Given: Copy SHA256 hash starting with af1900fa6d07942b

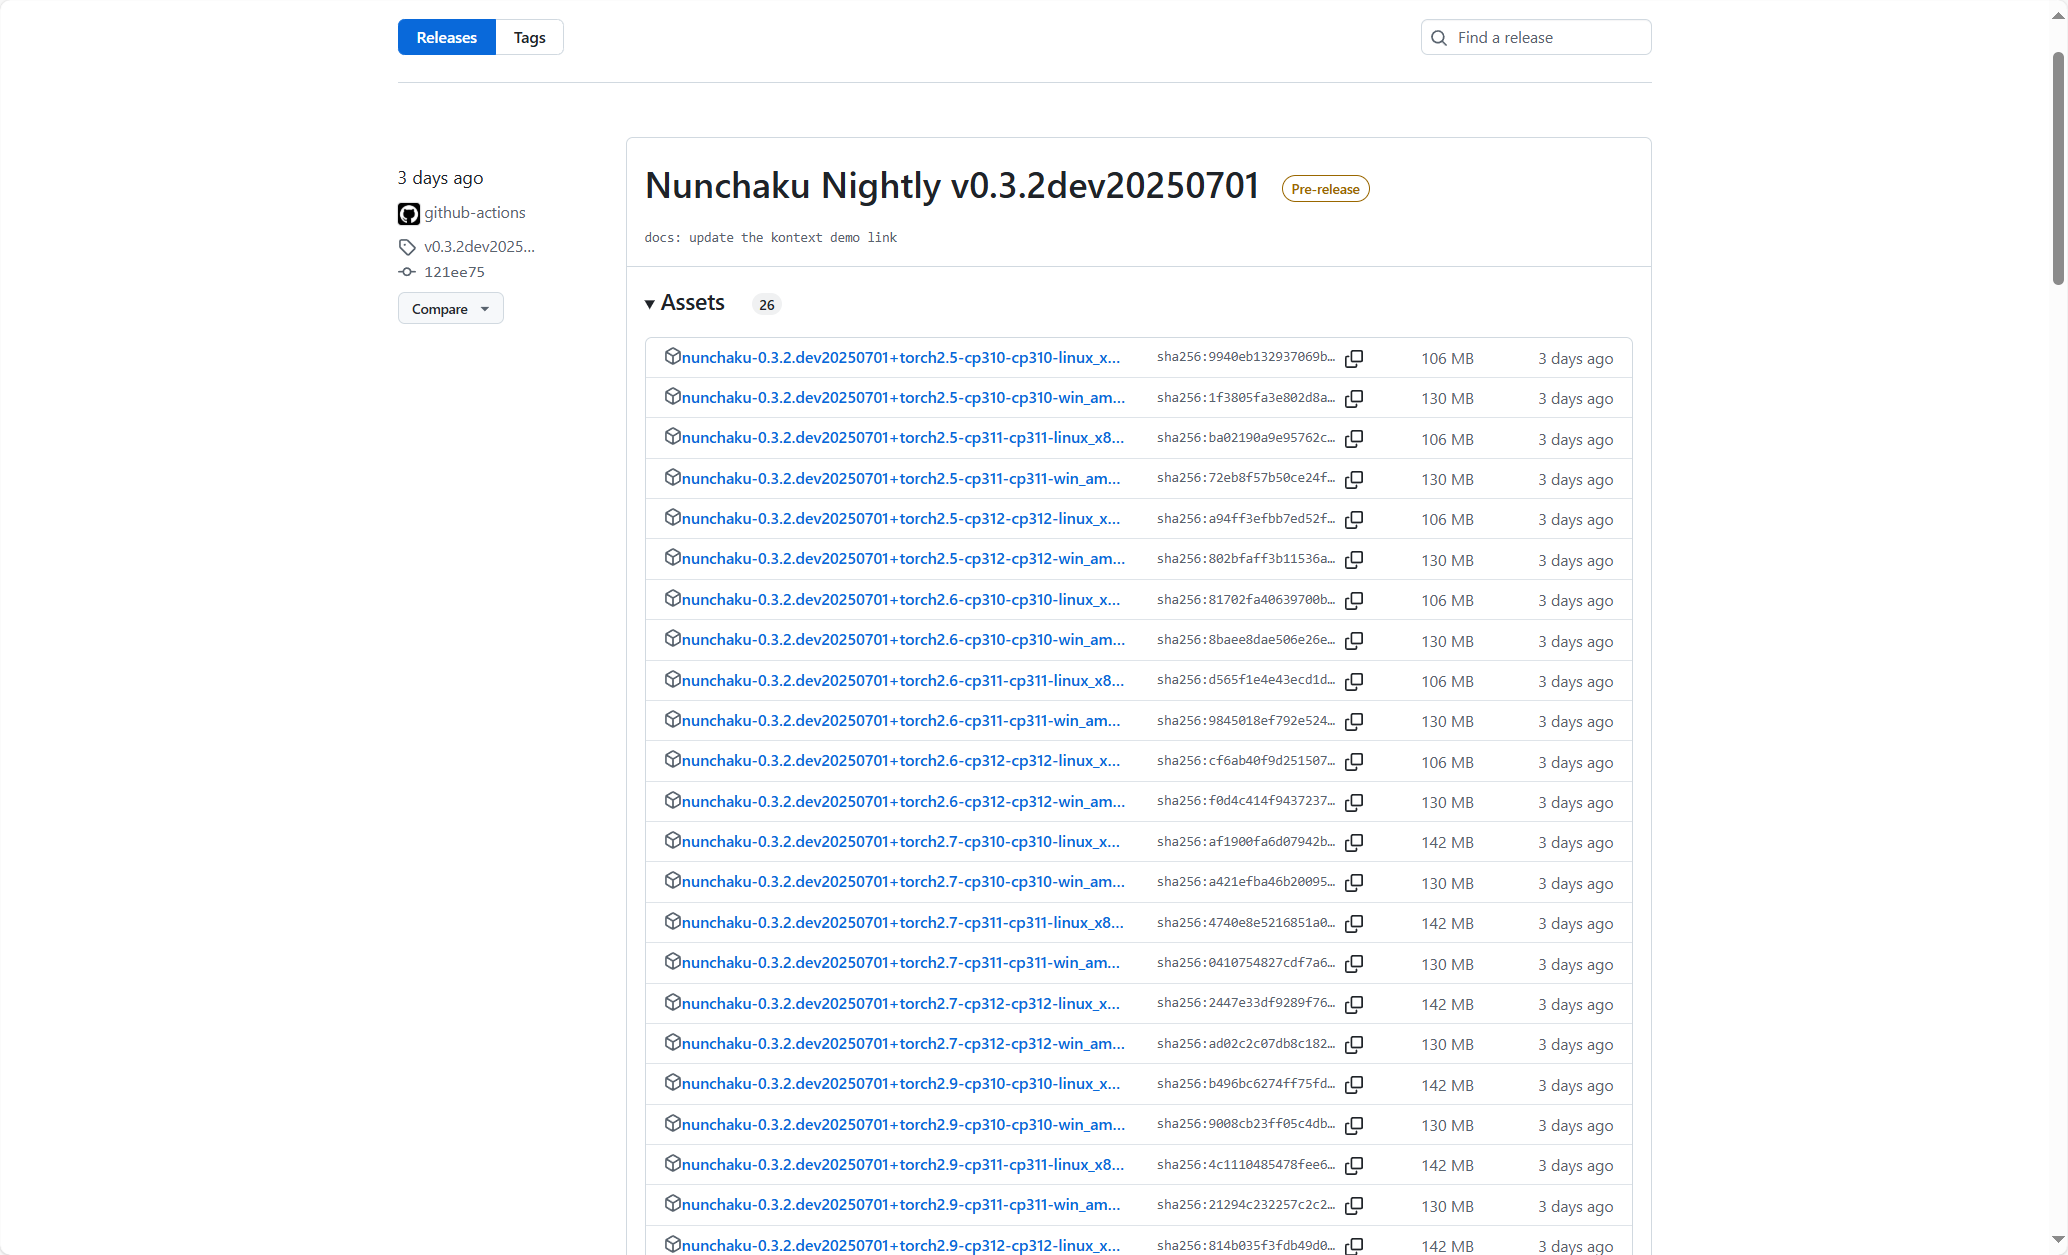Looking at the screenshot, I should click(x=1354, y=843).
